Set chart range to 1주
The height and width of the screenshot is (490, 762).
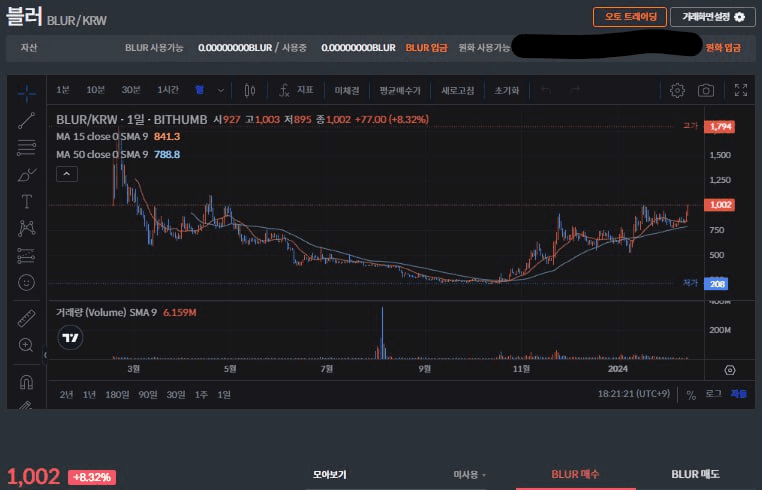[201, 395]
